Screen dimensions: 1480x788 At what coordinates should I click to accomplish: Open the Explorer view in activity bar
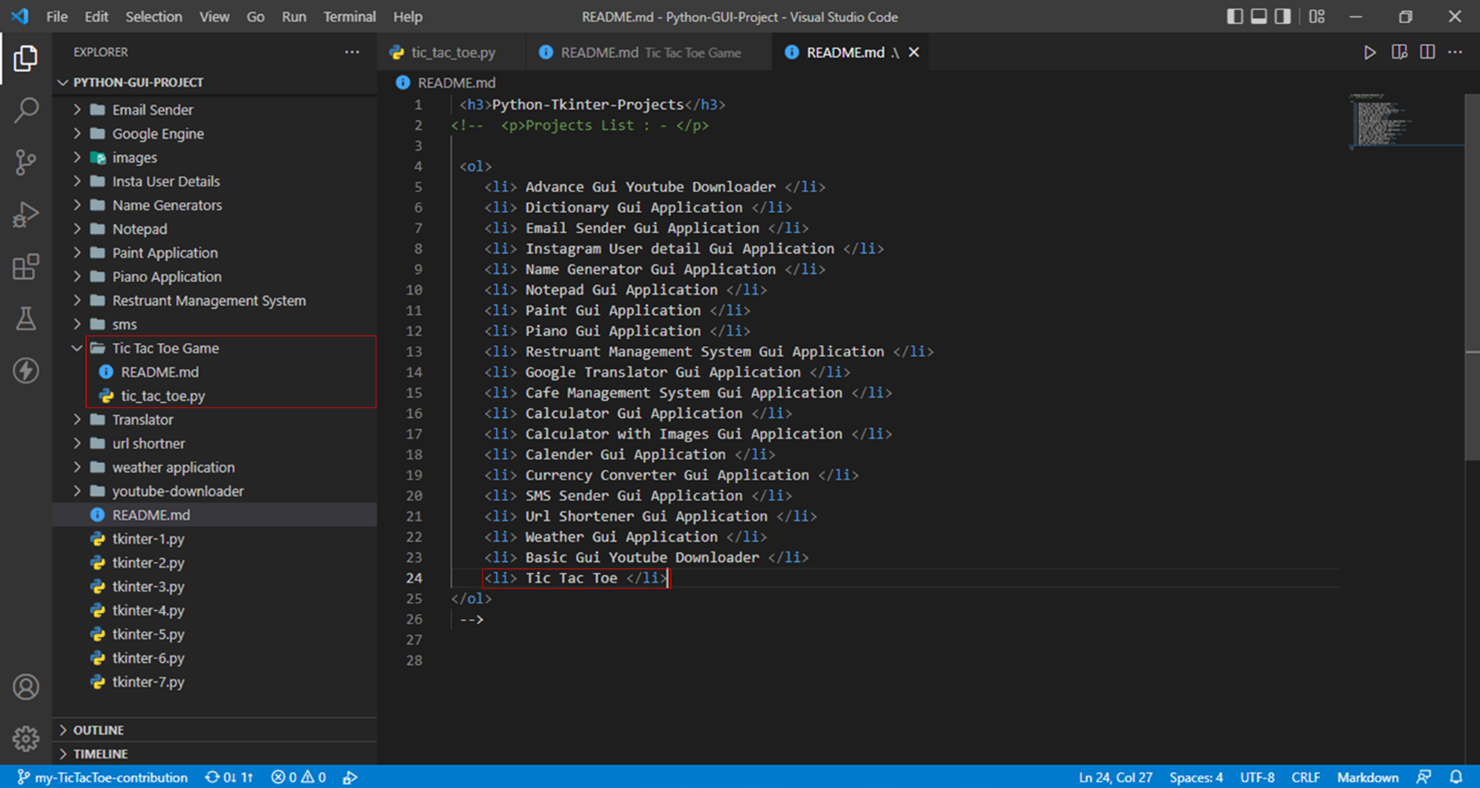26,58
